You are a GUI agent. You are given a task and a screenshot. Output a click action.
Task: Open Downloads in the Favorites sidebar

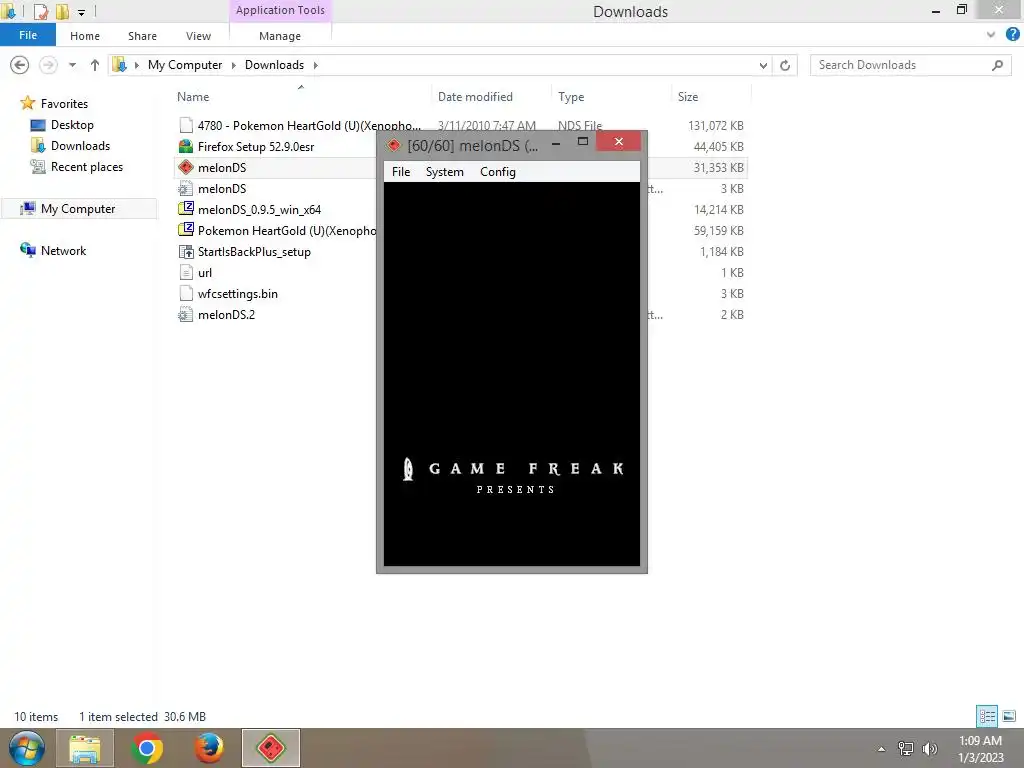(80, 146)
